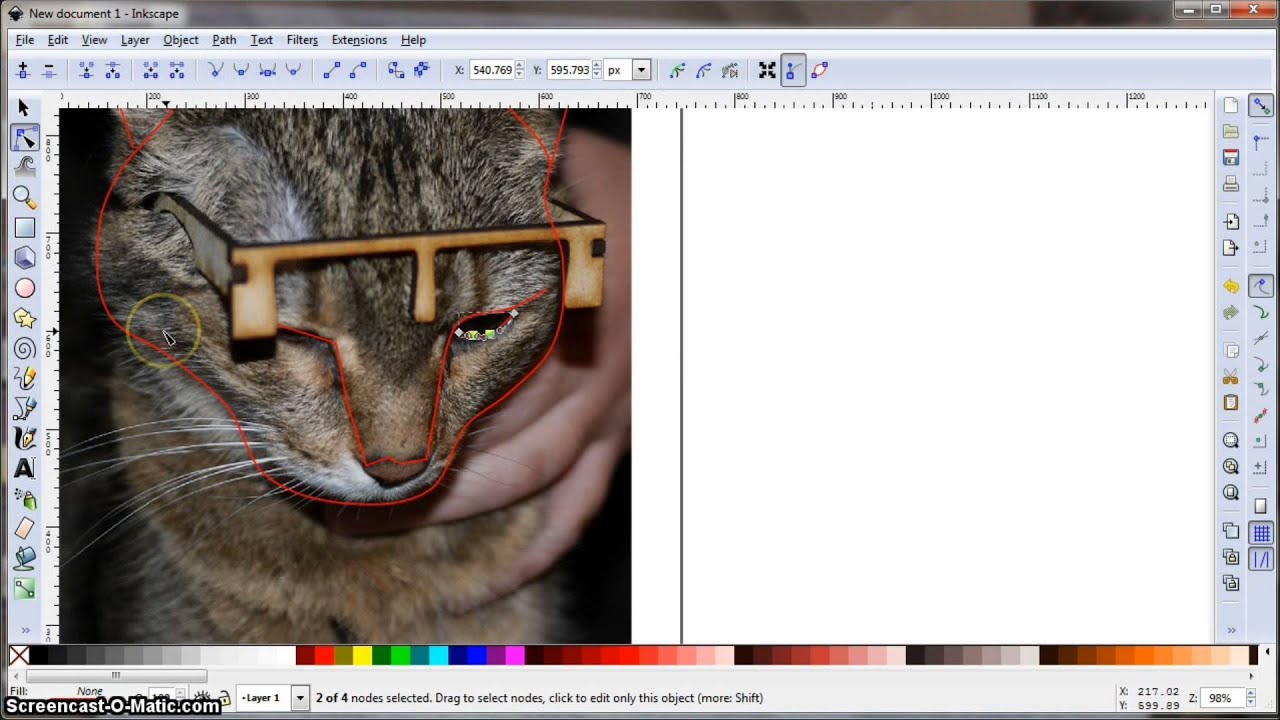Screen dimensions: 1280x720
Task: Open the Path menu
Action: coord(224,40)
